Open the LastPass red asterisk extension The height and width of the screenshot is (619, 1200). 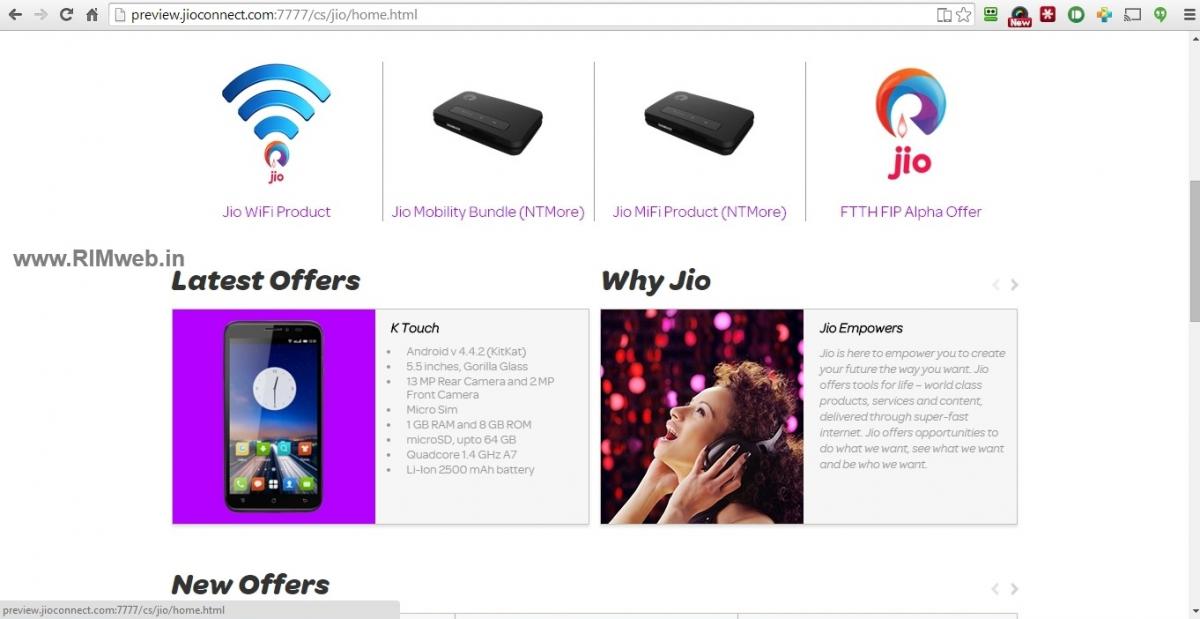tap(1048, 15)
